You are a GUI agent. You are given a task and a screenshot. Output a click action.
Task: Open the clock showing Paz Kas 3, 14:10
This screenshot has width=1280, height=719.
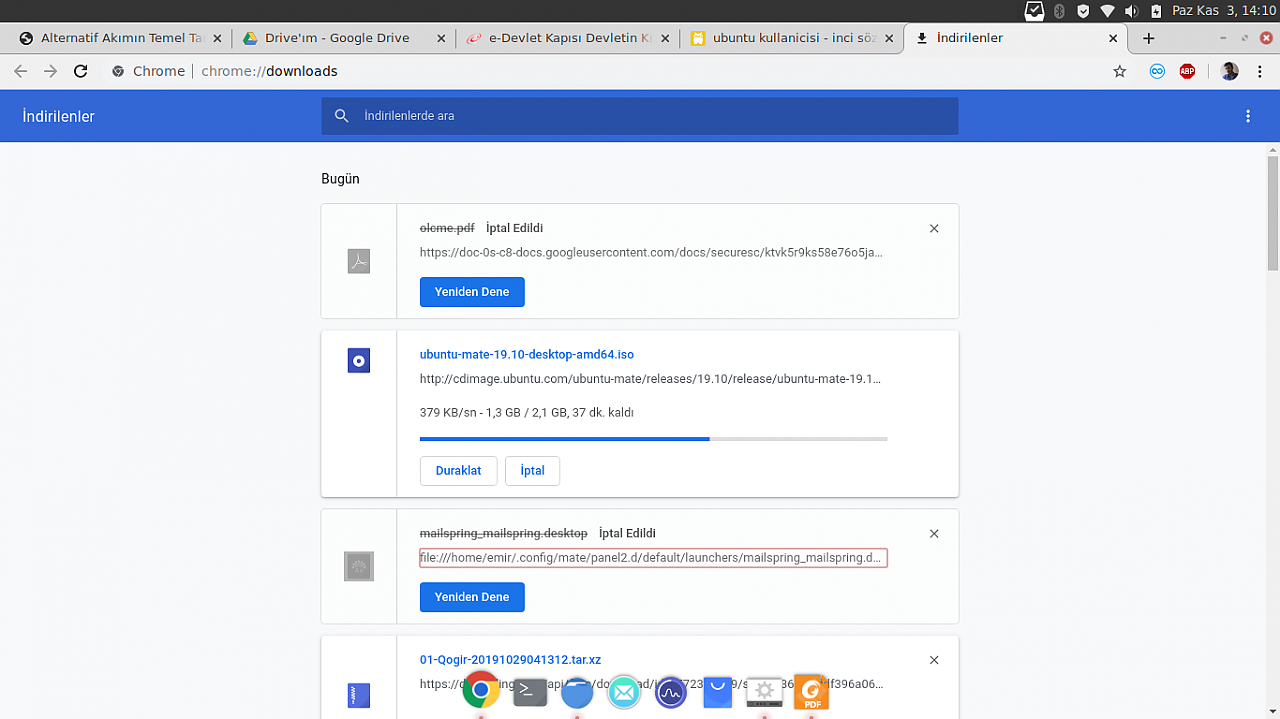1225,11
